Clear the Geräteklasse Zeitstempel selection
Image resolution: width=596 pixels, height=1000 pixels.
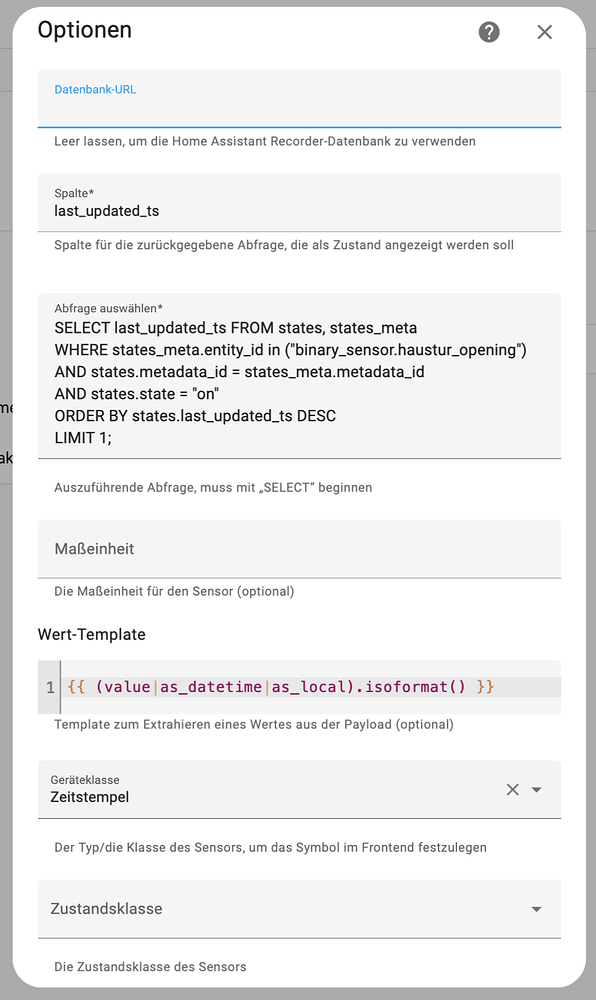(x=512, y=789)
